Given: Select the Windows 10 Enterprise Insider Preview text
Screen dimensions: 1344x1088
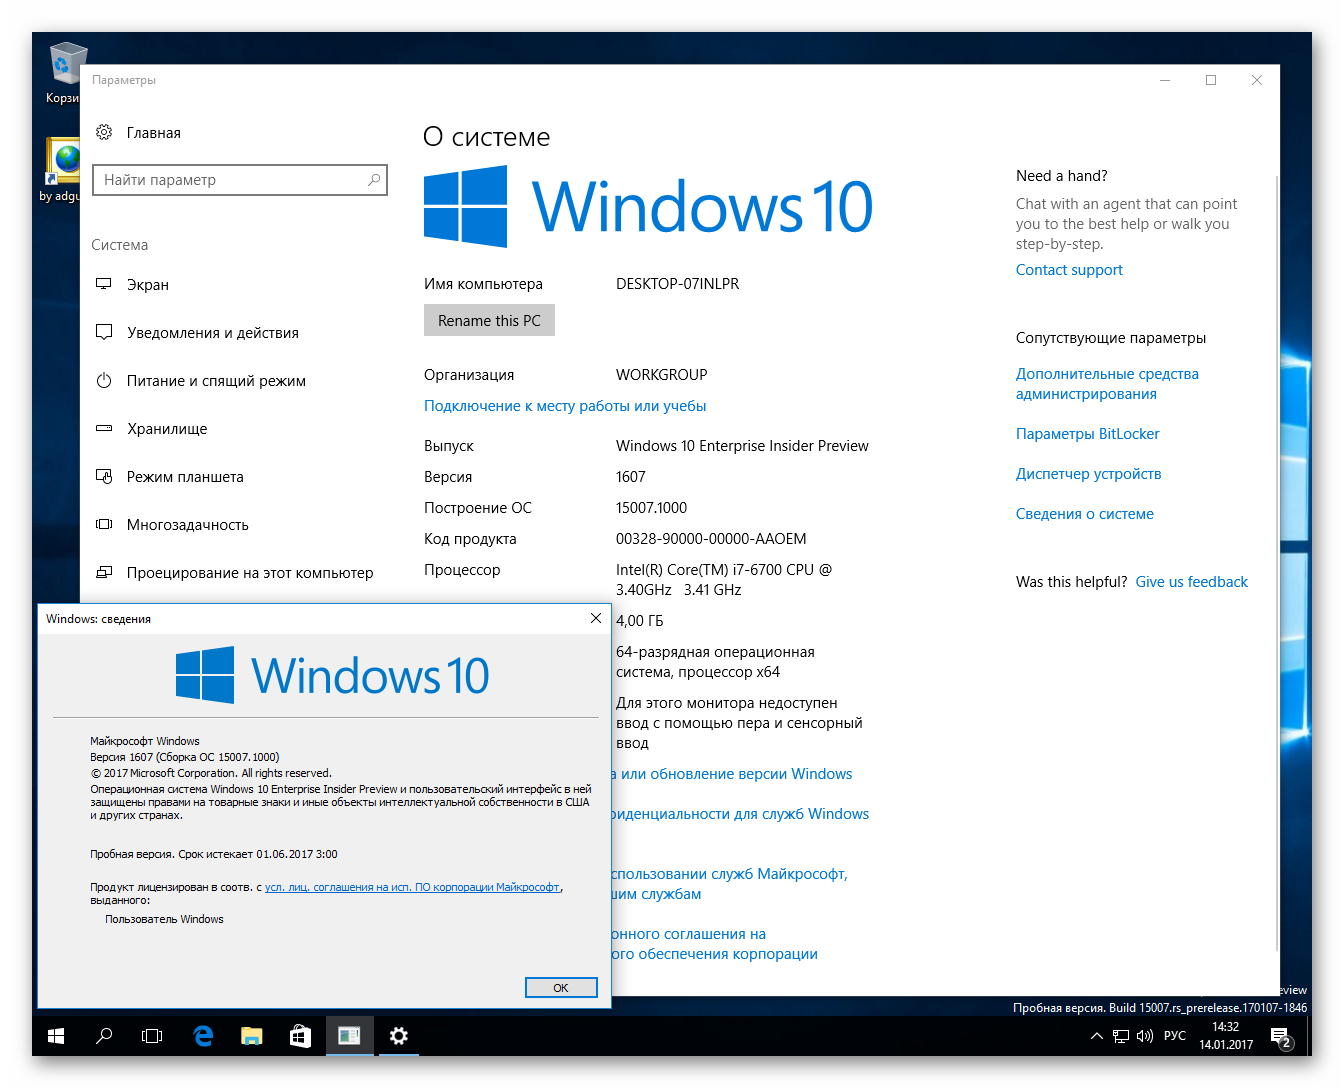Looking at the screenshot, I should pyautogui.click(x=742, y=446).
